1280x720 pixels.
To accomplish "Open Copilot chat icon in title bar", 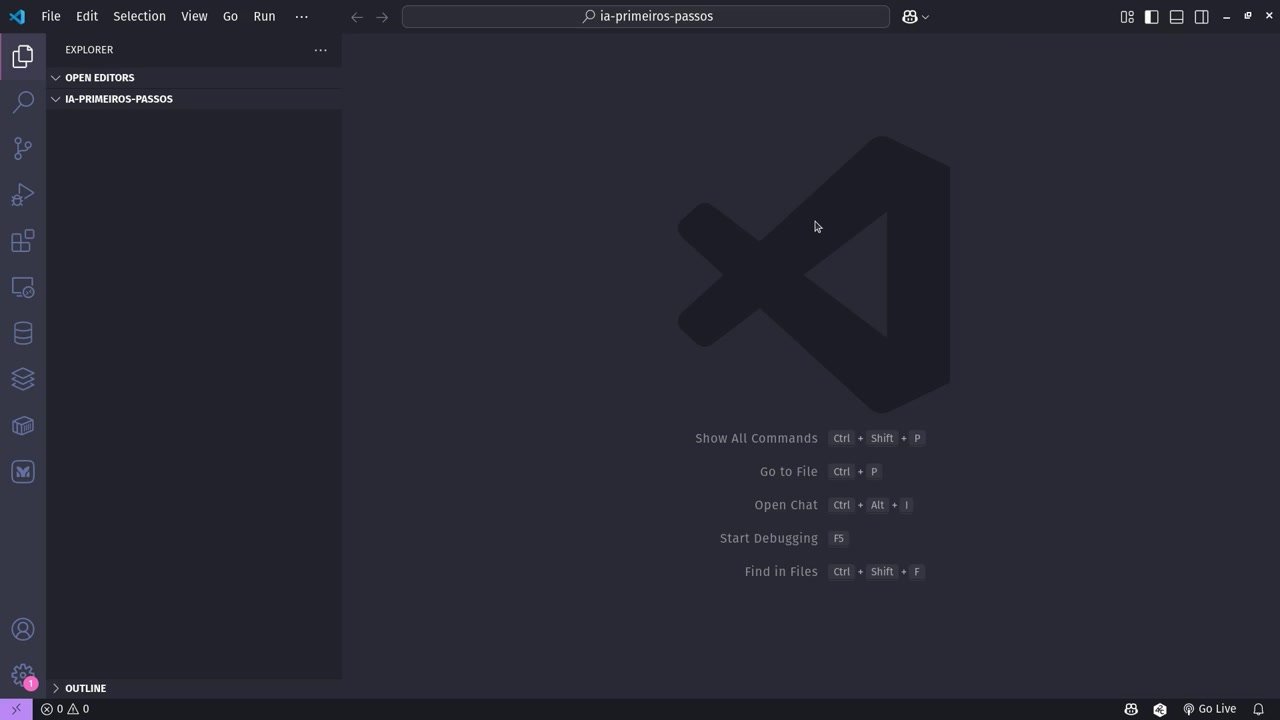I will [909, 16].
